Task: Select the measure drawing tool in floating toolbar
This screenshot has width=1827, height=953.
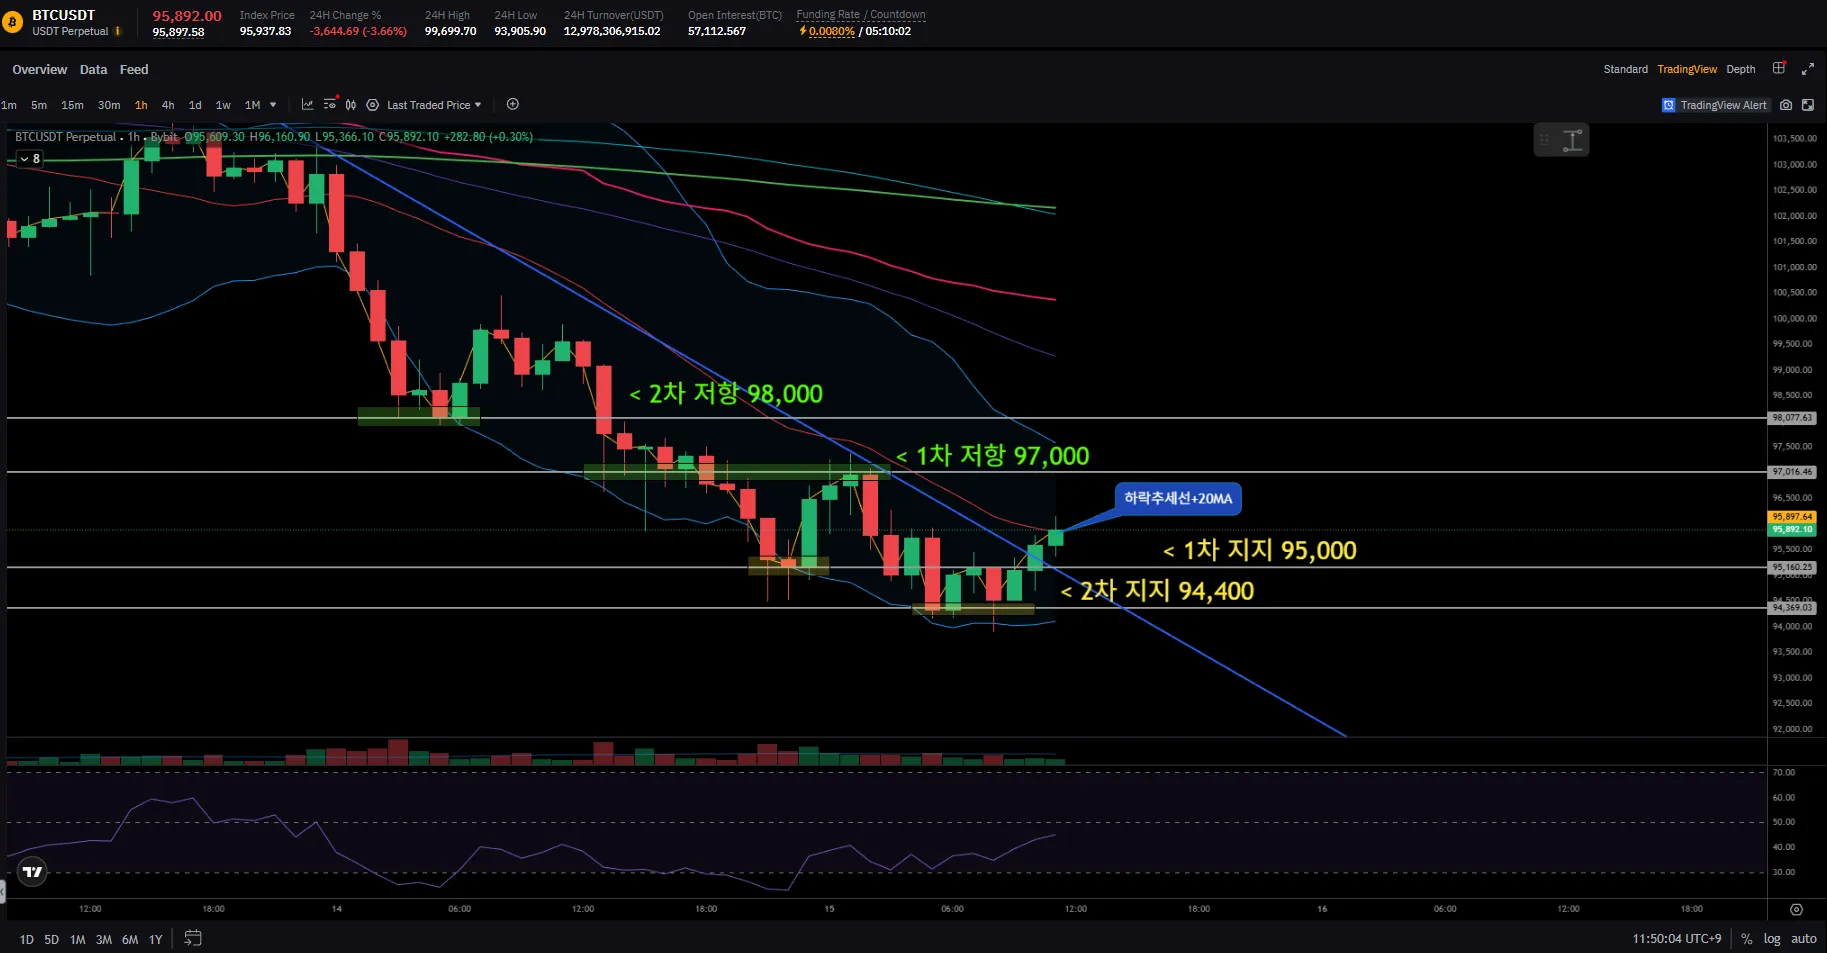Action: click(1573, 140)
